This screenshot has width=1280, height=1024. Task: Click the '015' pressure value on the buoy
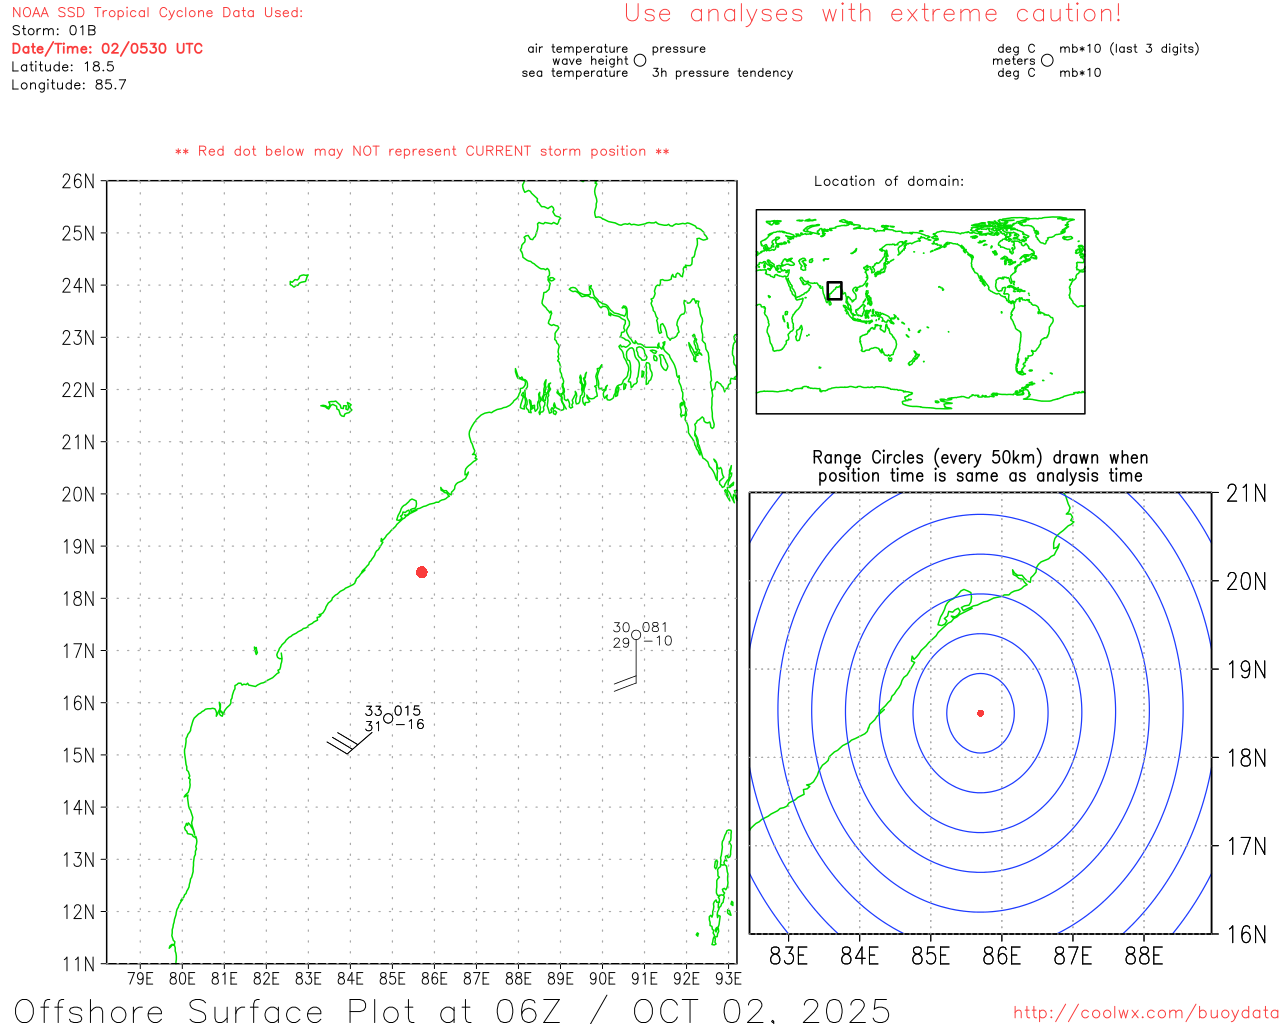point(408,711)
